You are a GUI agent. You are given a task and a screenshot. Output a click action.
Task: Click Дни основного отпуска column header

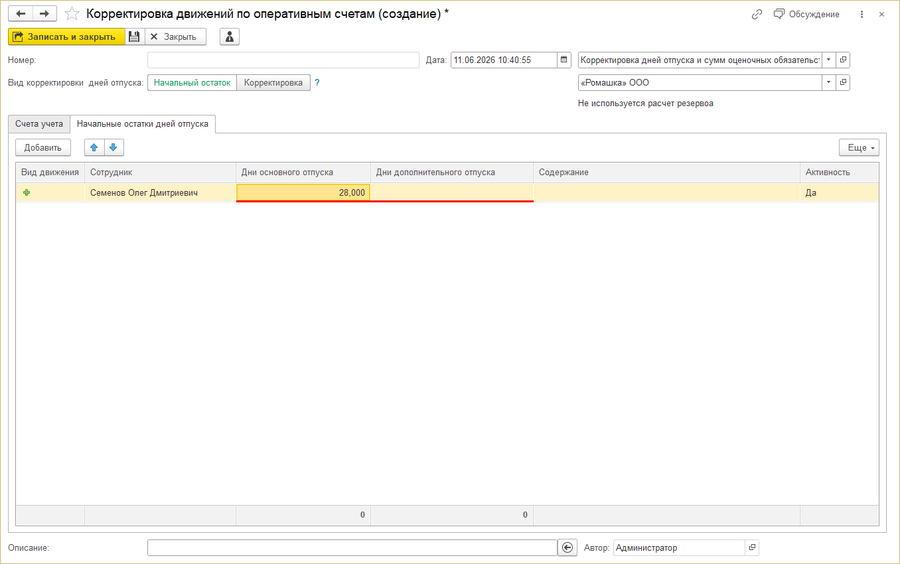click(303, 172)
